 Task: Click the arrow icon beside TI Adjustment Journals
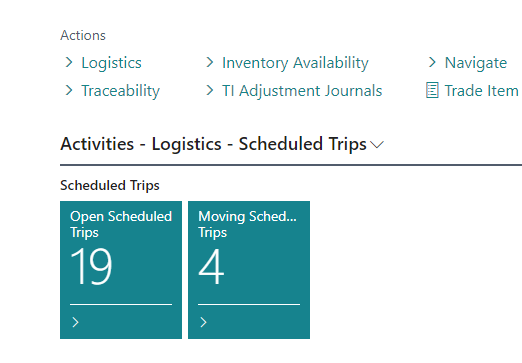click(210, 90)
